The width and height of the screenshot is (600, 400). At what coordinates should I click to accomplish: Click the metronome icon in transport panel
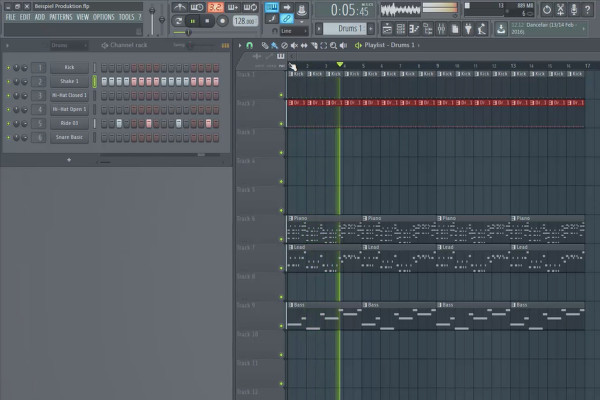tap(179, 7)
